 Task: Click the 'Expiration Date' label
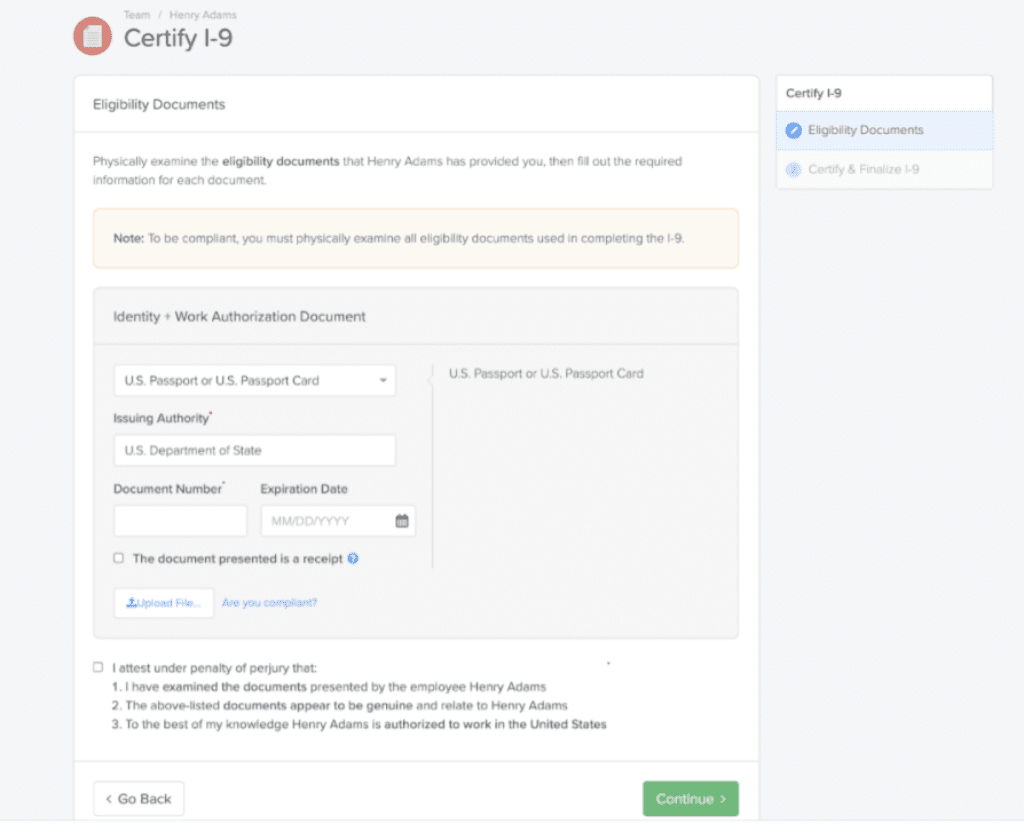click(304, 489)
